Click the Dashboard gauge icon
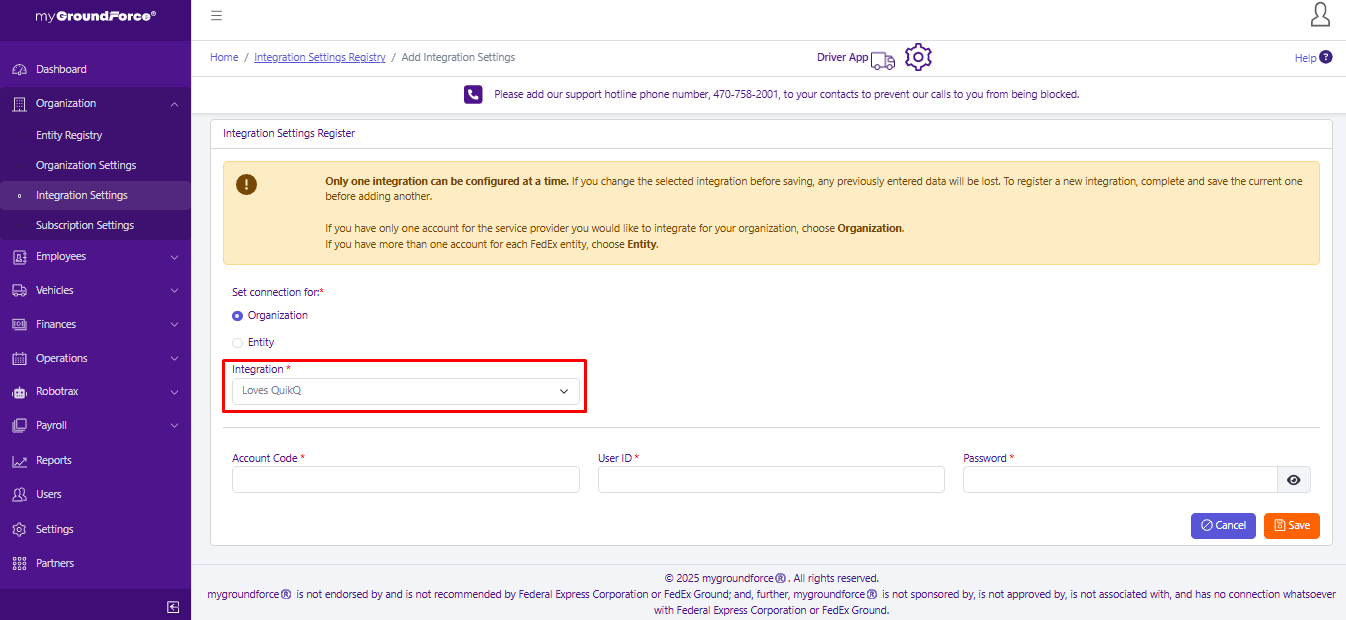Screen dimensions: 1346x620 (x=19, y=70)
